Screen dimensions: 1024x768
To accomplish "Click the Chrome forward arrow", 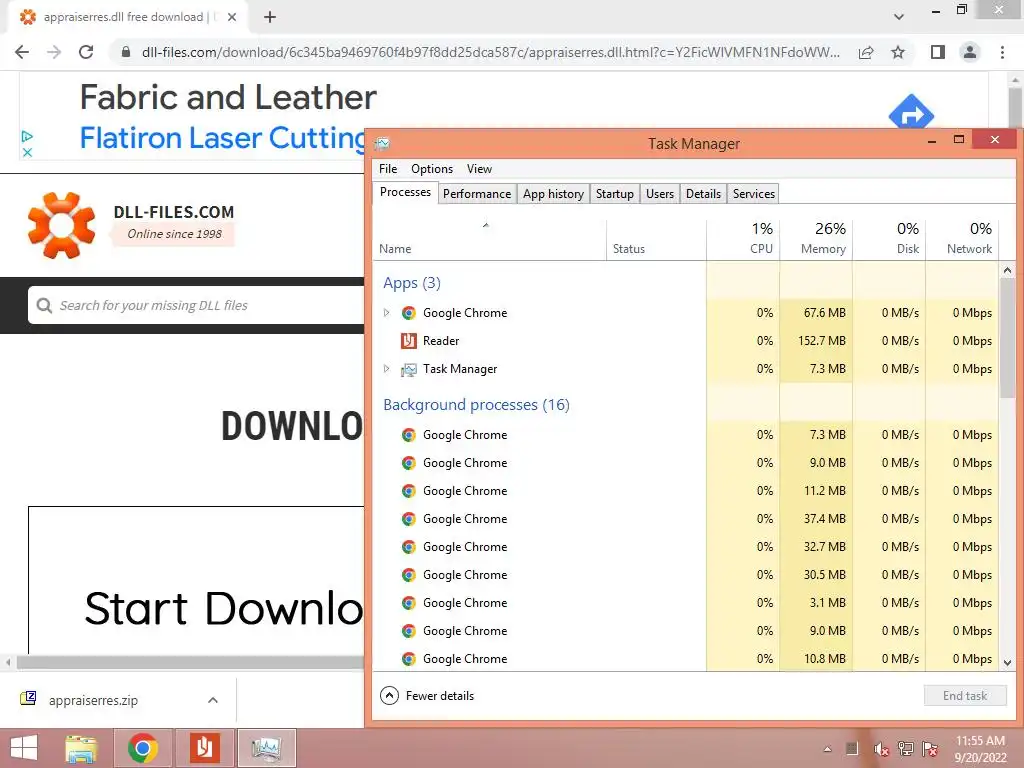I will point(54,52).
